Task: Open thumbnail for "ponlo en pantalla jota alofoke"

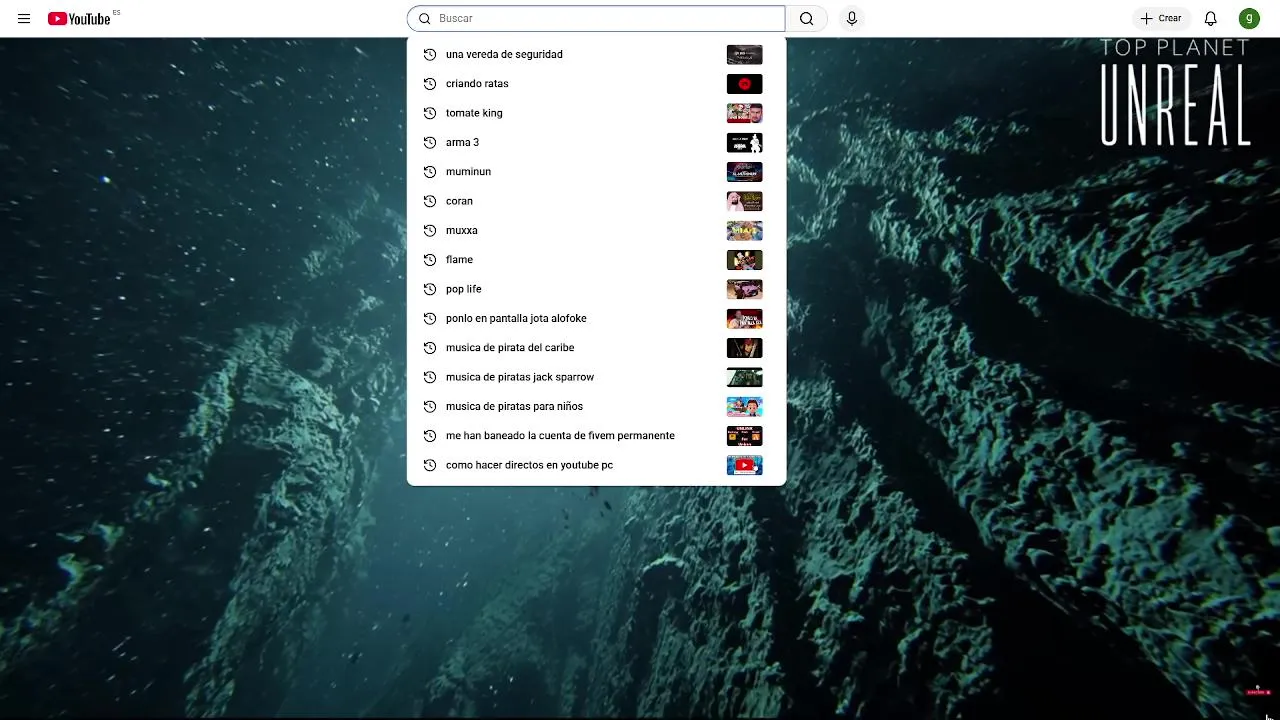Action: [x=744, y=318]
